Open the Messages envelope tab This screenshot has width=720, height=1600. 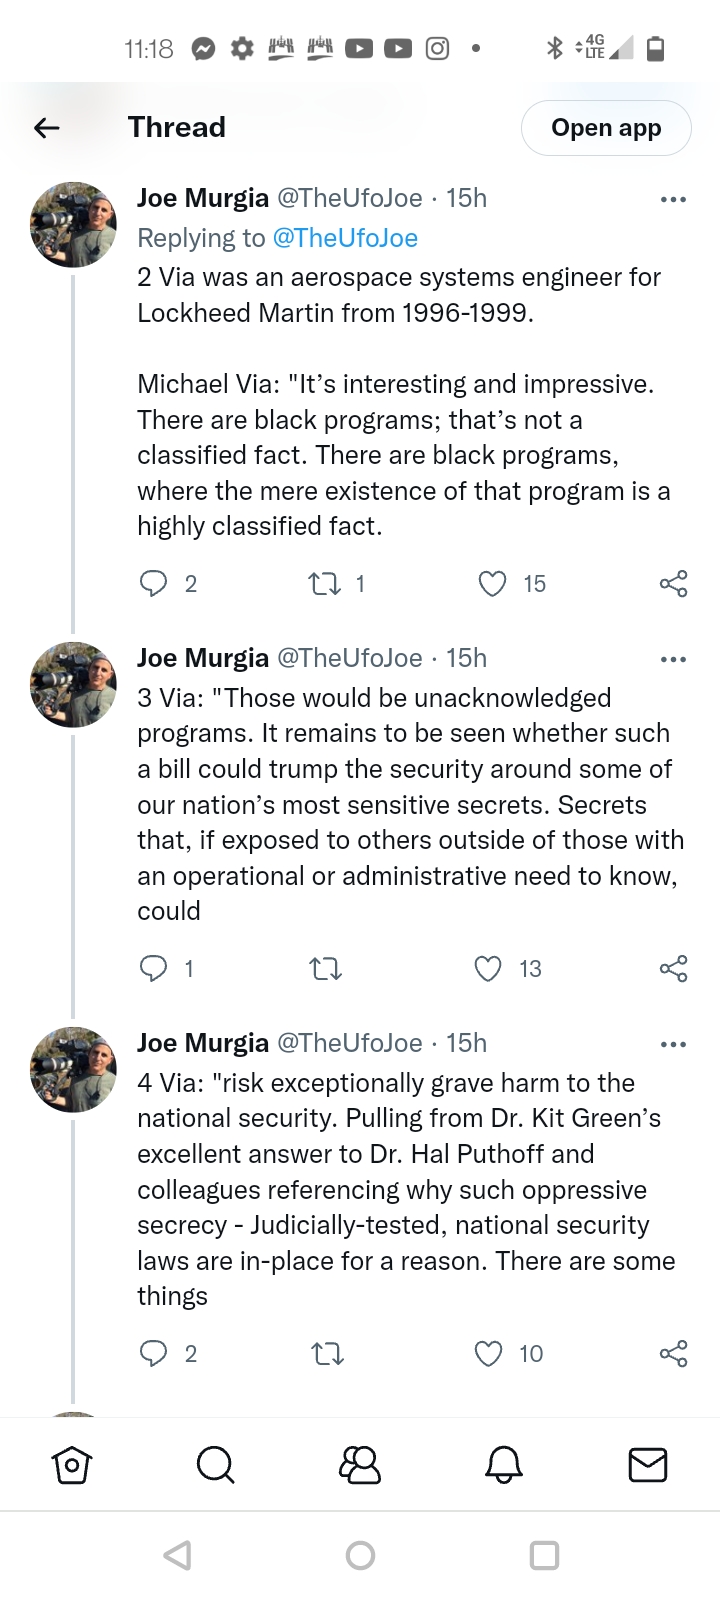pos(647,1465)
